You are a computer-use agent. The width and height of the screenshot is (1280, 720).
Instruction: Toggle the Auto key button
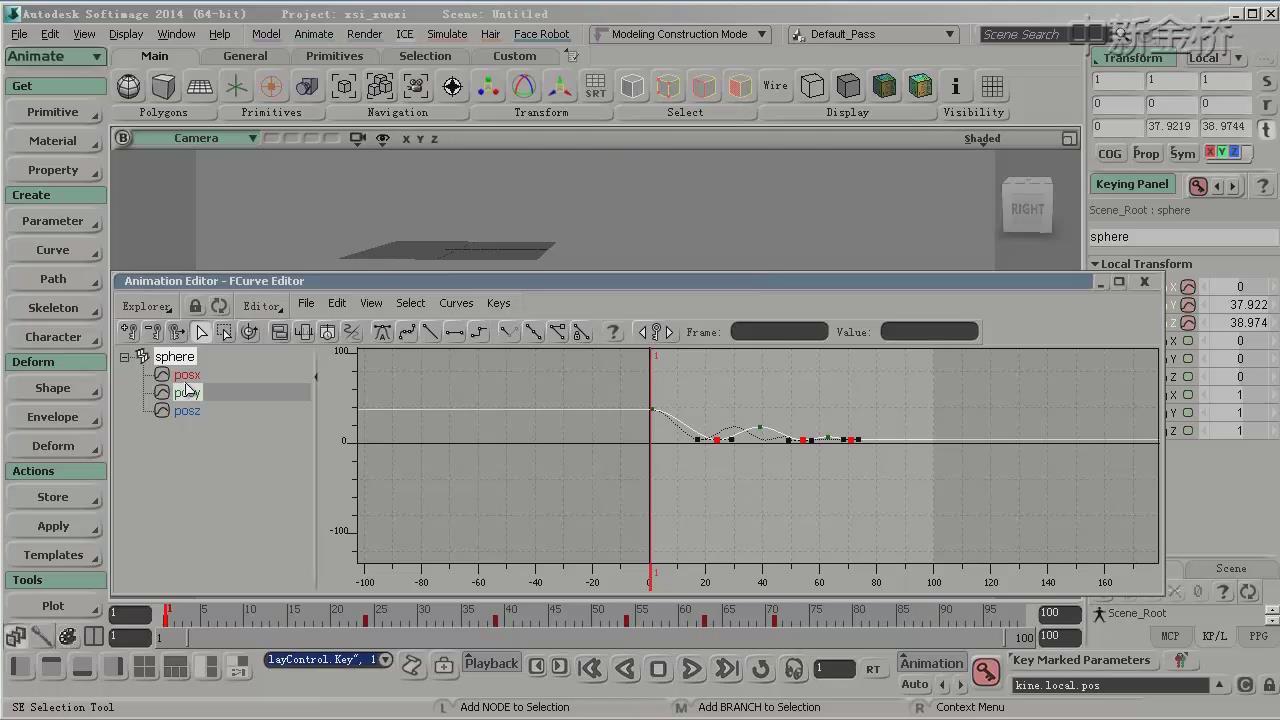click(915, 685)
